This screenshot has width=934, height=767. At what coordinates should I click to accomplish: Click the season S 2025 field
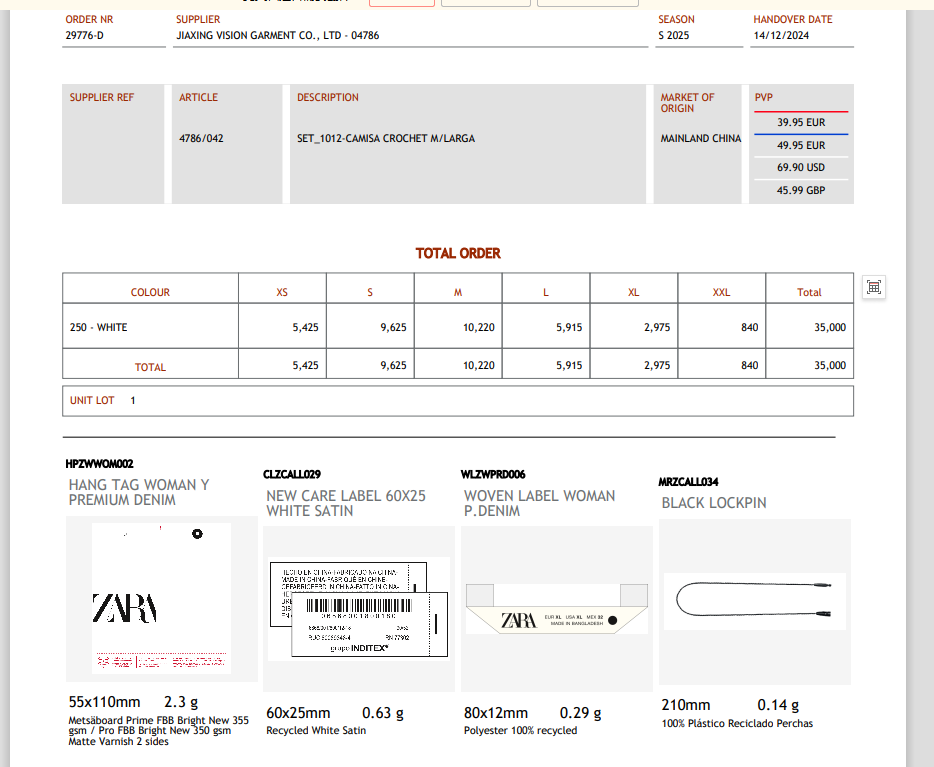pos(674,36)
